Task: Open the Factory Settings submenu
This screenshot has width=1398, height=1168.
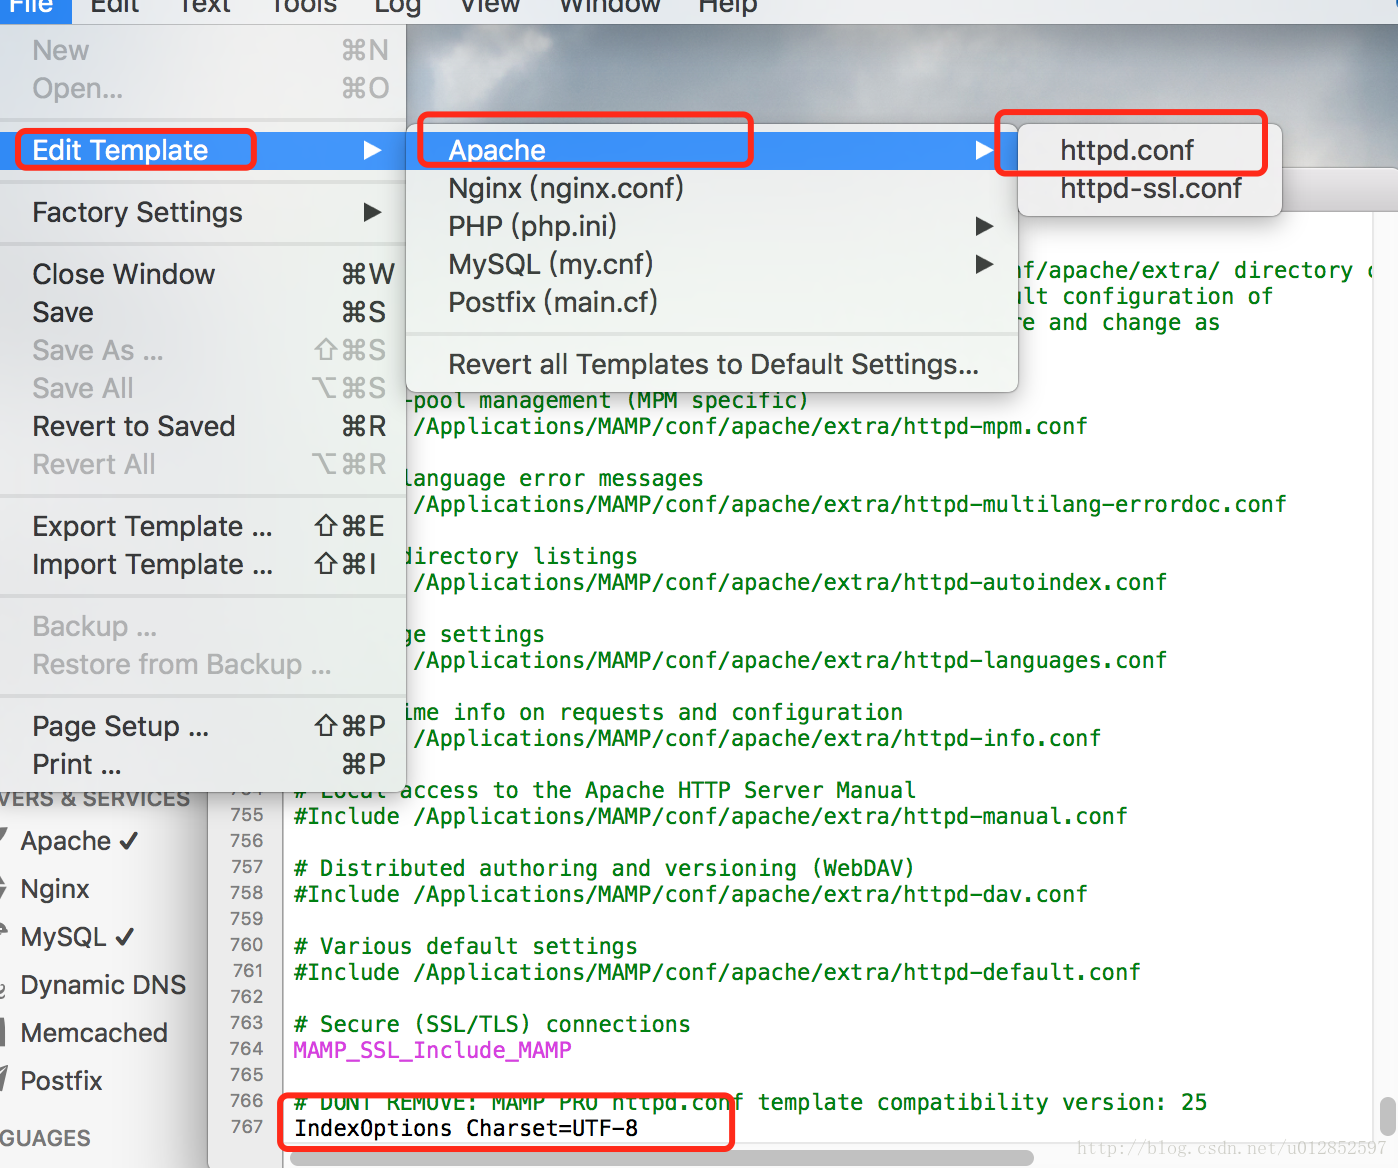Action: pyautogui.click(x=203, y=212)
